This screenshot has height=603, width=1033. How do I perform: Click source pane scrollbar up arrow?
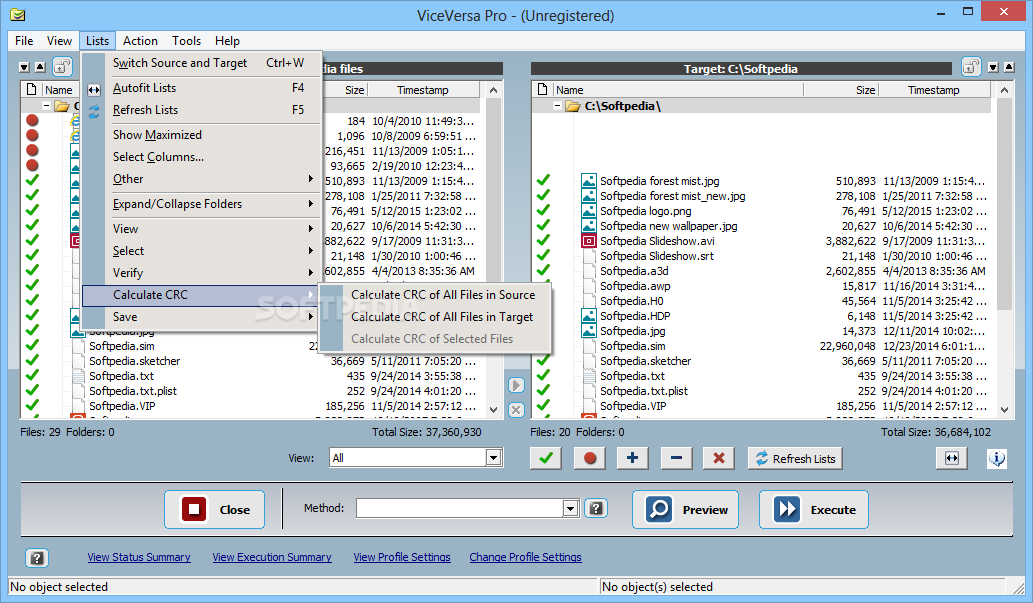[493, 90]
